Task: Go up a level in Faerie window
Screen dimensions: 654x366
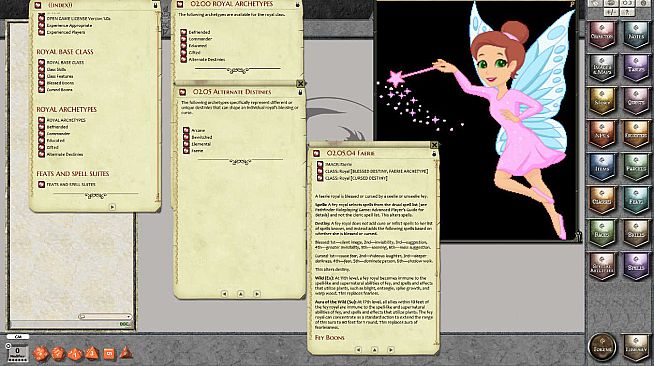Action: [x=374, y=350]
